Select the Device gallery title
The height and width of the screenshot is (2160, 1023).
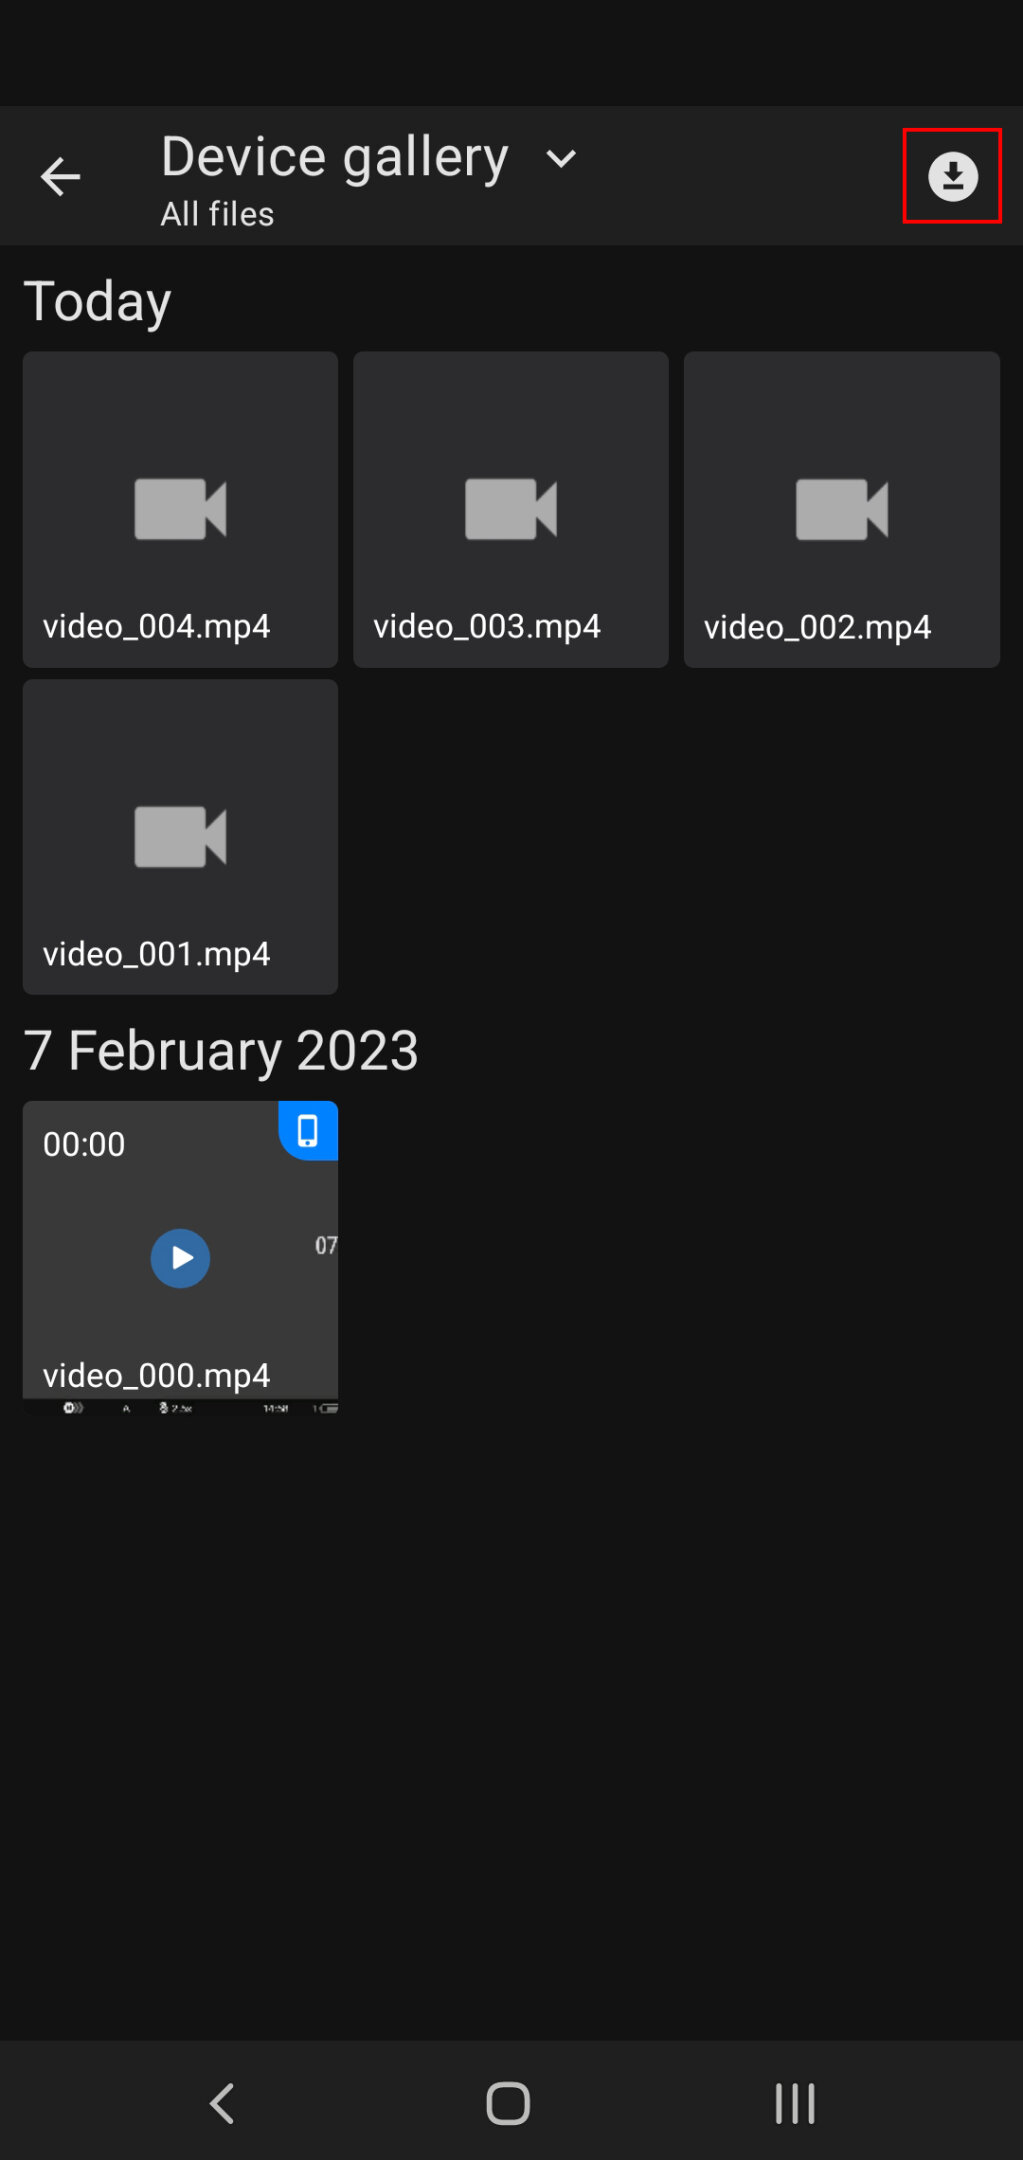335,158
